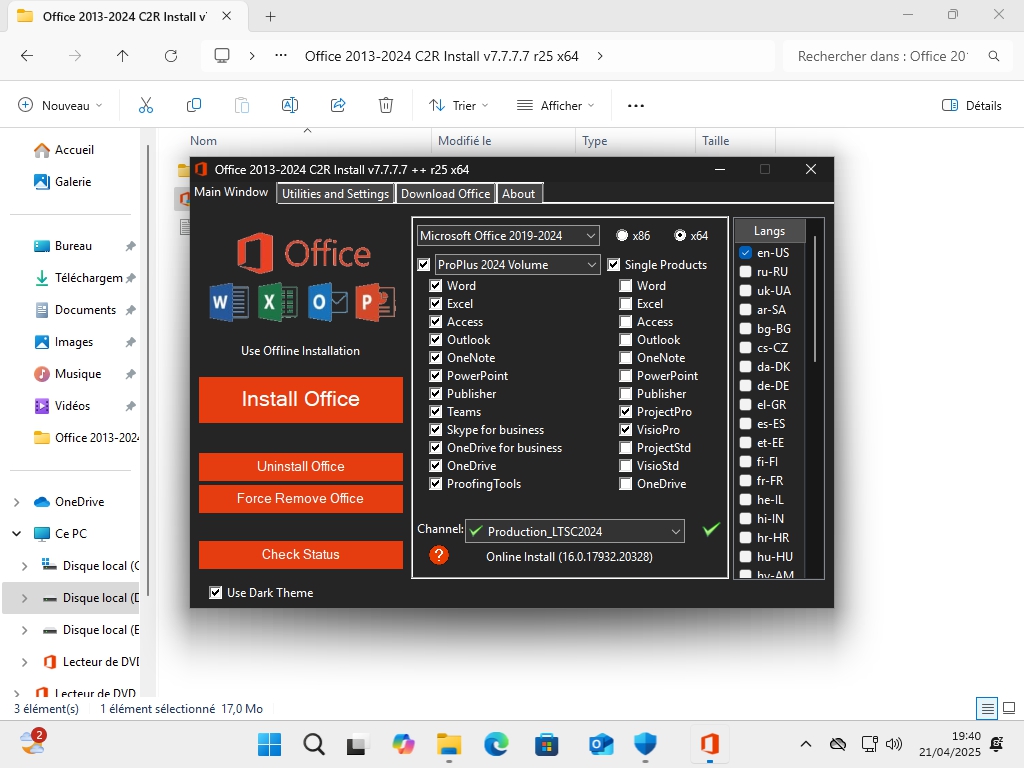This screenshot has width=1024, height=768.
Task: Click the Share icon in Explorer toolbar
Action: (x=338, y=105)
